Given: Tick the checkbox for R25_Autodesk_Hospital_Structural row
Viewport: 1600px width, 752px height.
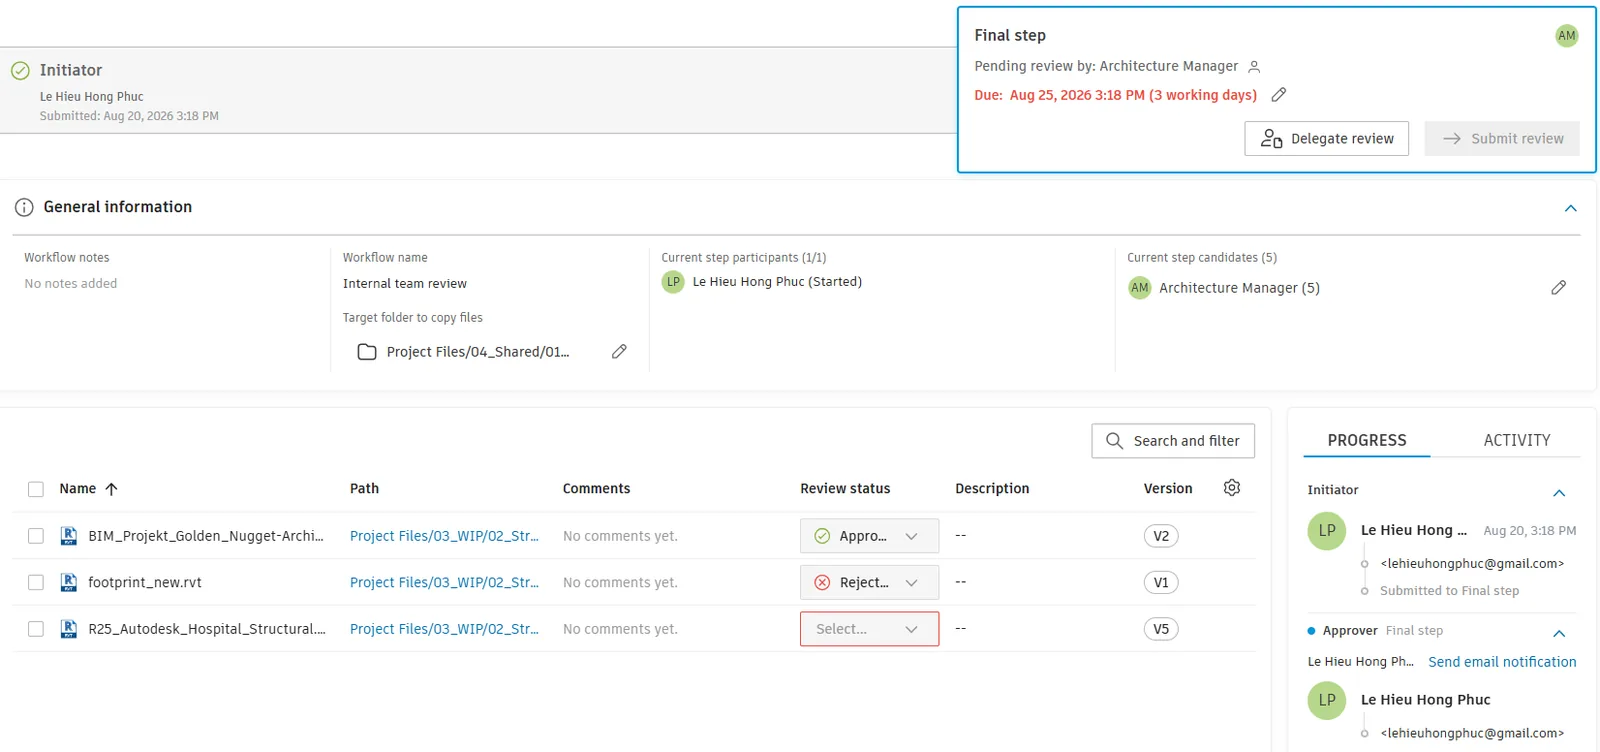Looking at the screenshot, I should tap(36, 629).
